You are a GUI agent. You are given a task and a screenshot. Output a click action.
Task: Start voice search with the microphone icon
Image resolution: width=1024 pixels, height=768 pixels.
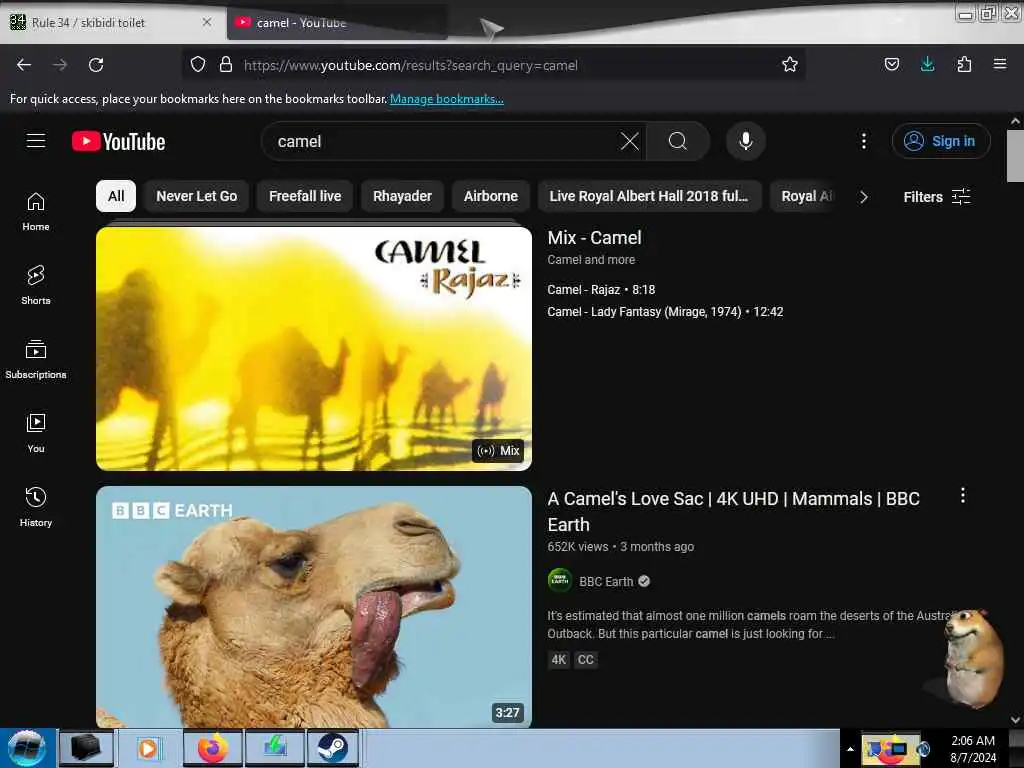pos(745,141)
